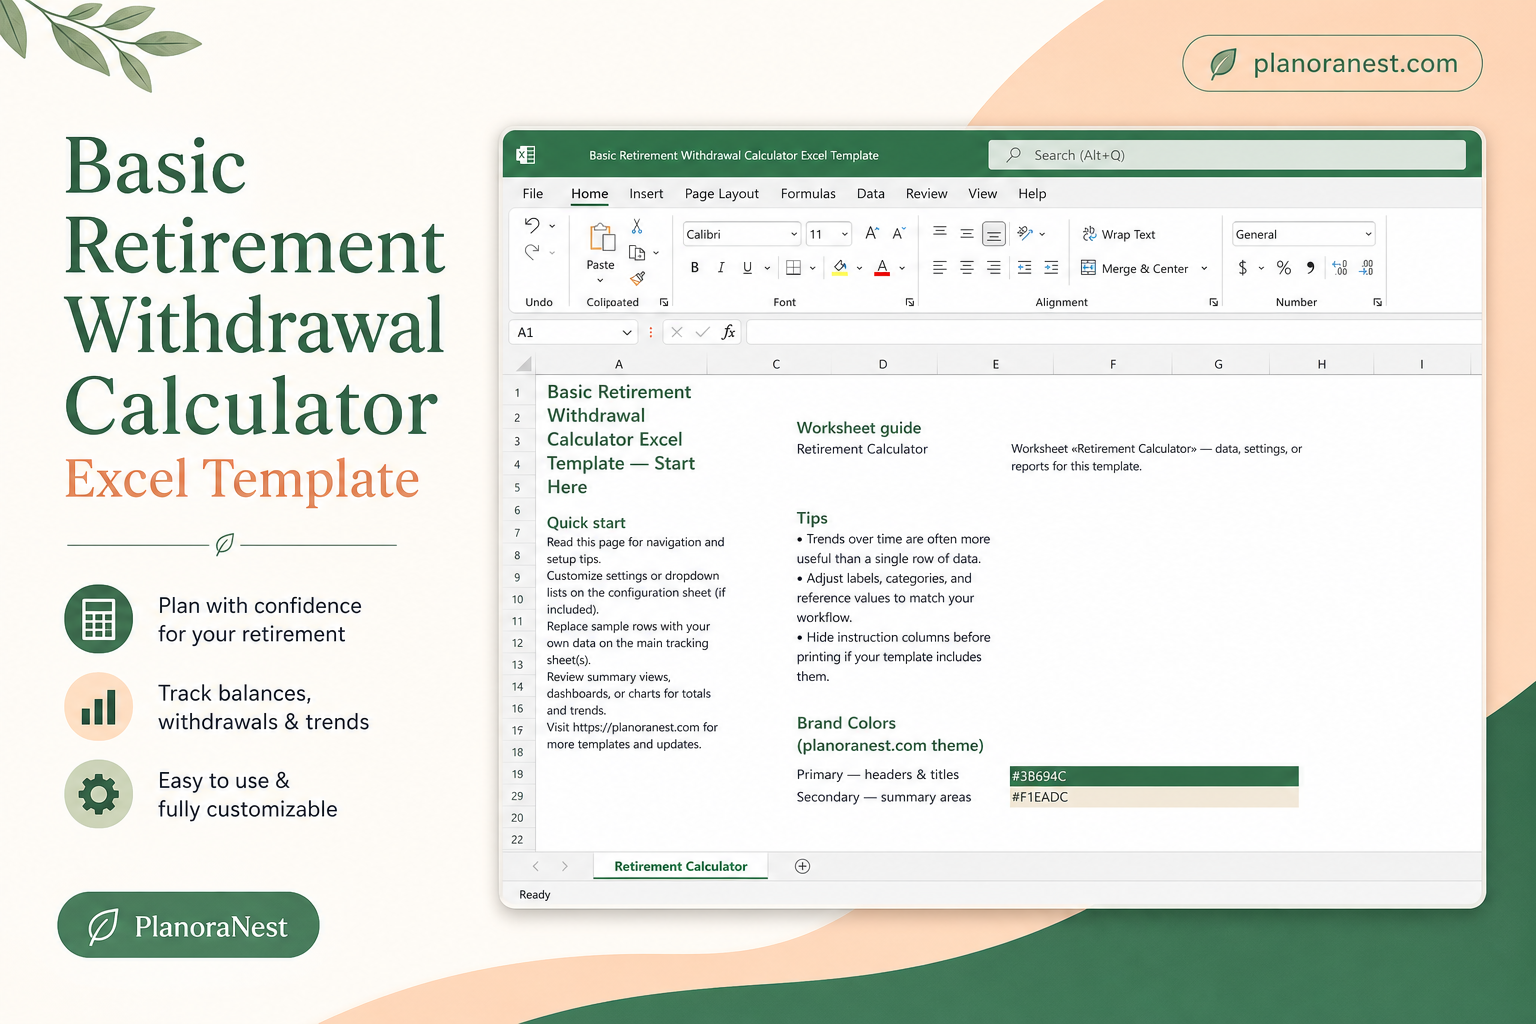Apply the Borders grid icon

793,267
